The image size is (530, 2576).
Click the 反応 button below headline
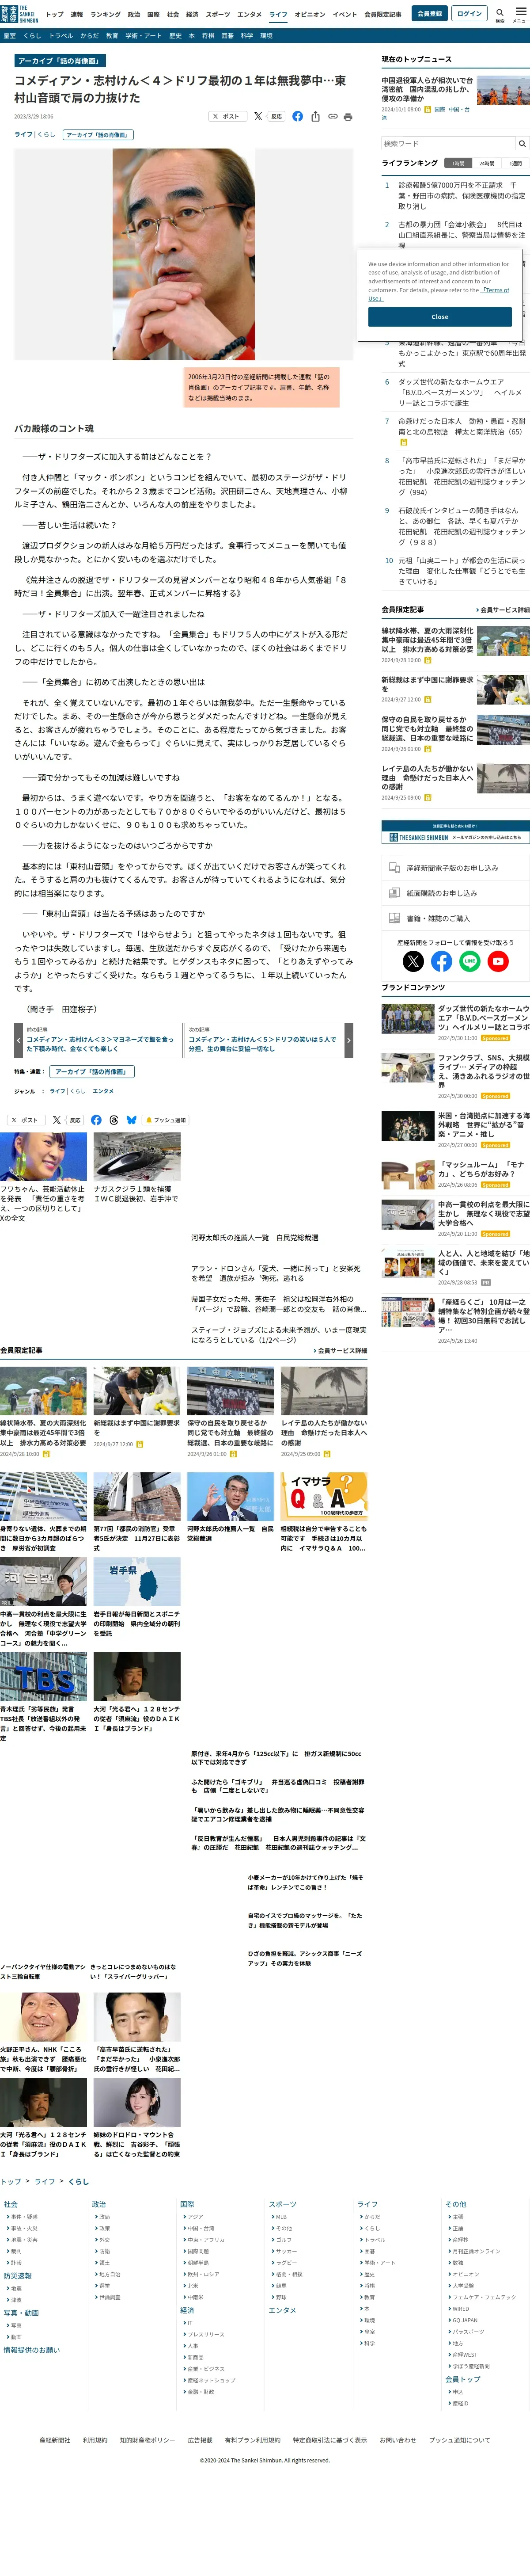[x=276, y=116]
